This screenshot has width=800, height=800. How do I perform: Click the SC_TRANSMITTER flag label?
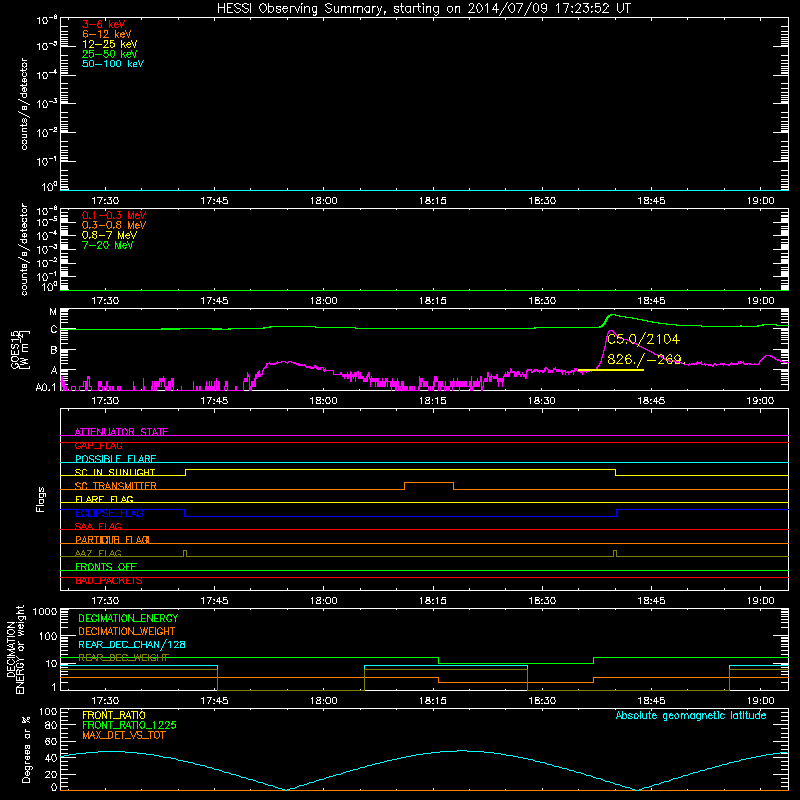tap(115, 486)
